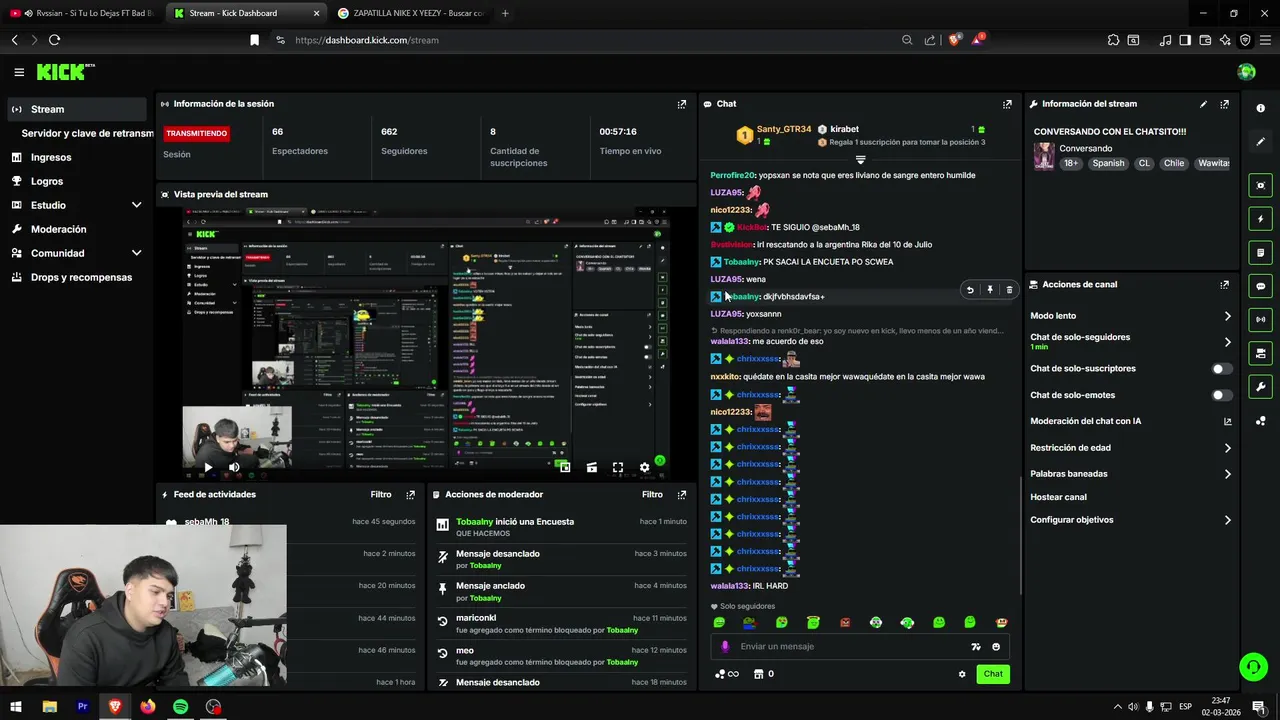The height and width of the screenshot is (720, 1280).
Task: Open the hamburger menu beside Kick logo
Action: (x=19, y=72)
